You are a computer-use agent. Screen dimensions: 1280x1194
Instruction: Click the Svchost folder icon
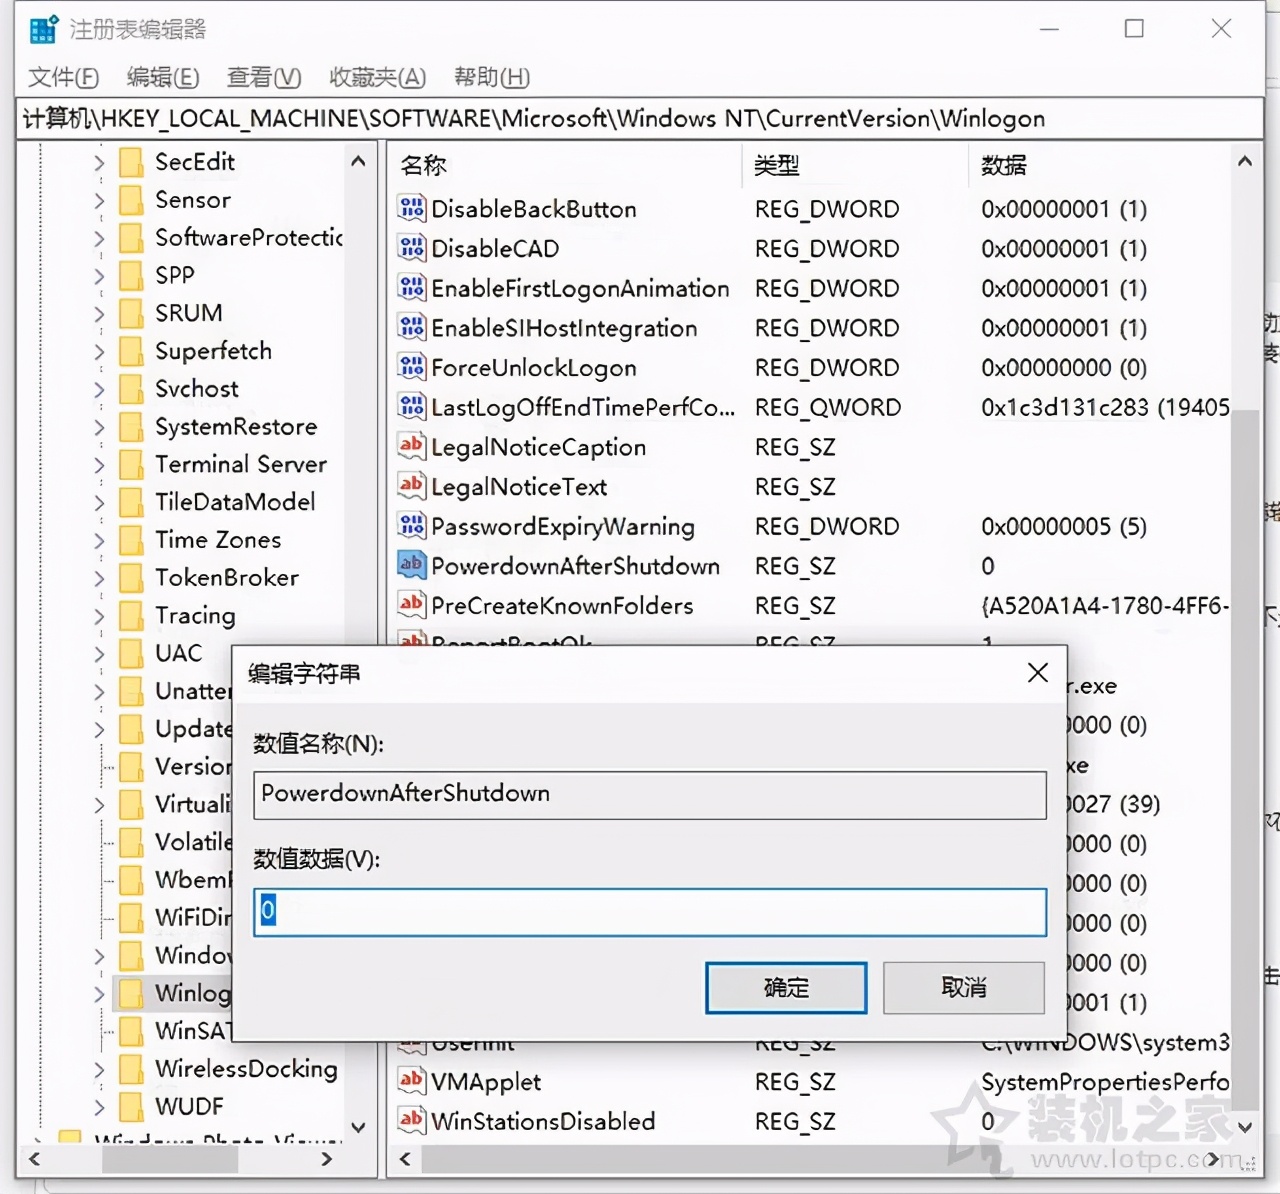[x=131, y=389]
